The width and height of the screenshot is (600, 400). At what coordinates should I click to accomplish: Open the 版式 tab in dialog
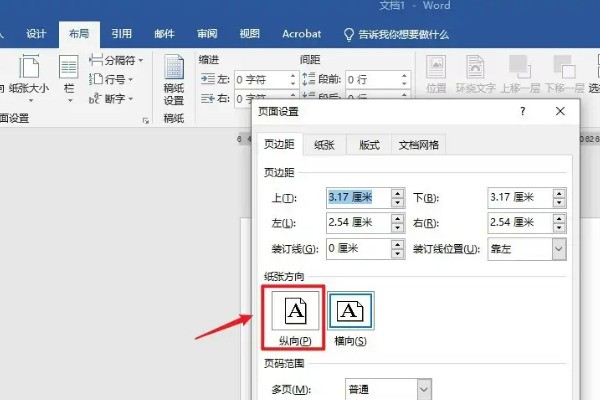click(x=369, y=145)
